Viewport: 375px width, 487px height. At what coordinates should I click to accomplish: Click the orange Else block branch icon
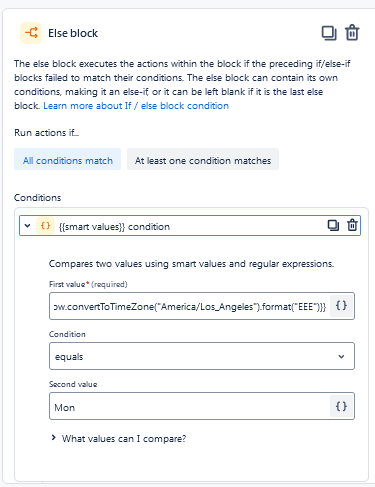point(31,33)
